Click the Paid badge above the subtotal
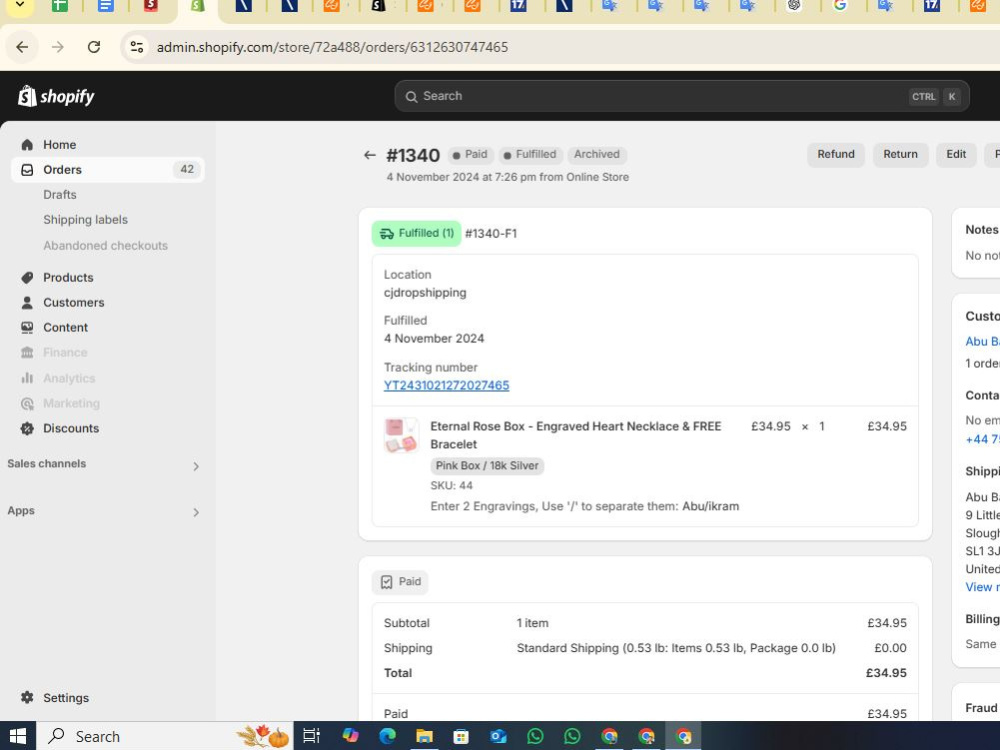This screenshot has height=750, width=1000. point(401,582)
